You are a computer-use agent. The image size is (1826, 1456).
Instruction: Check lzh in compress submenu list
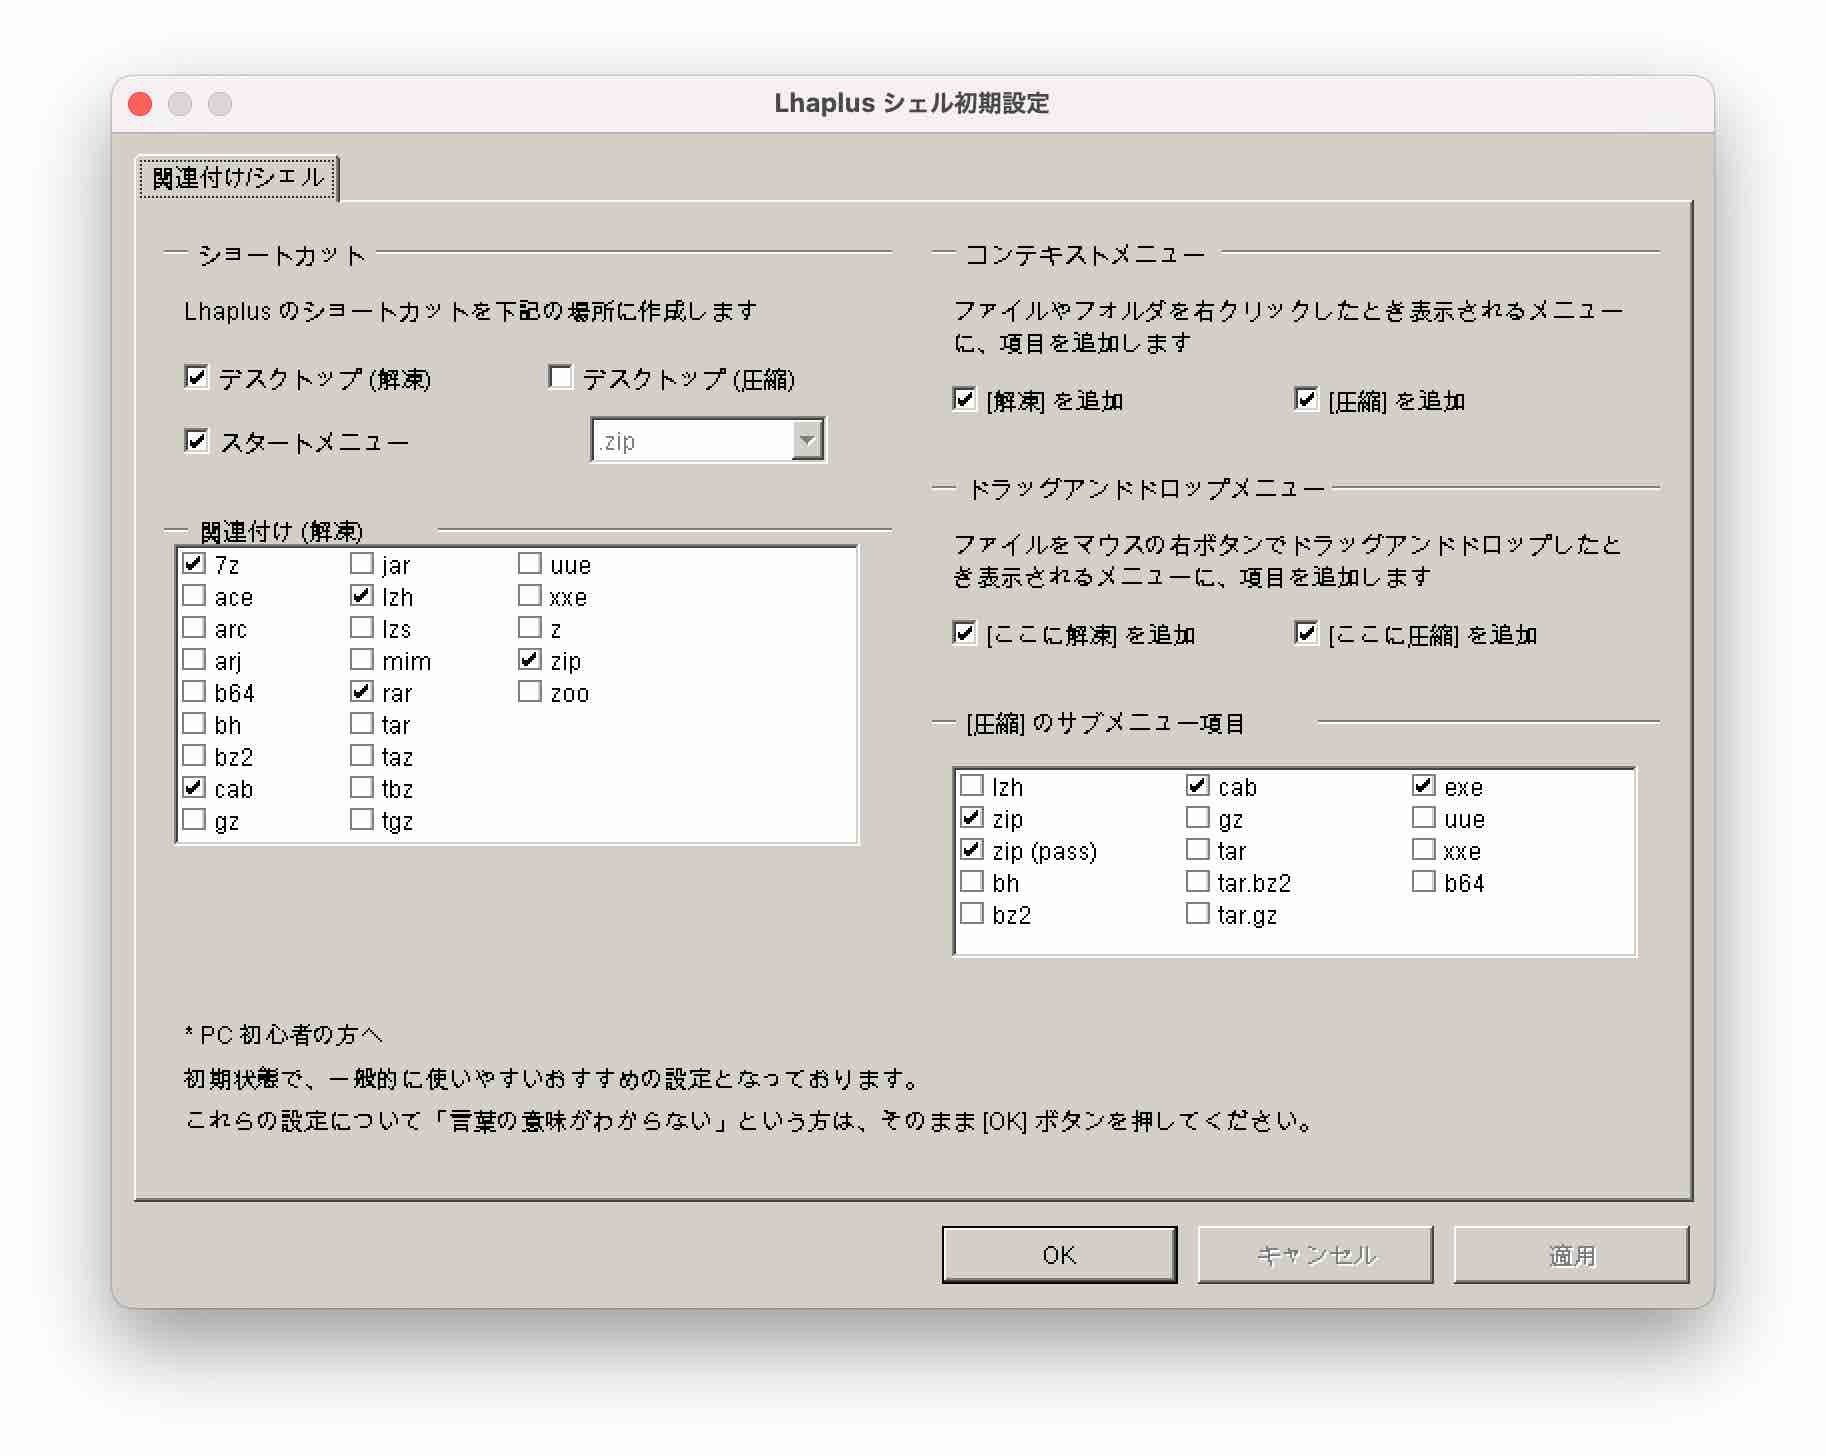[972, 786]
